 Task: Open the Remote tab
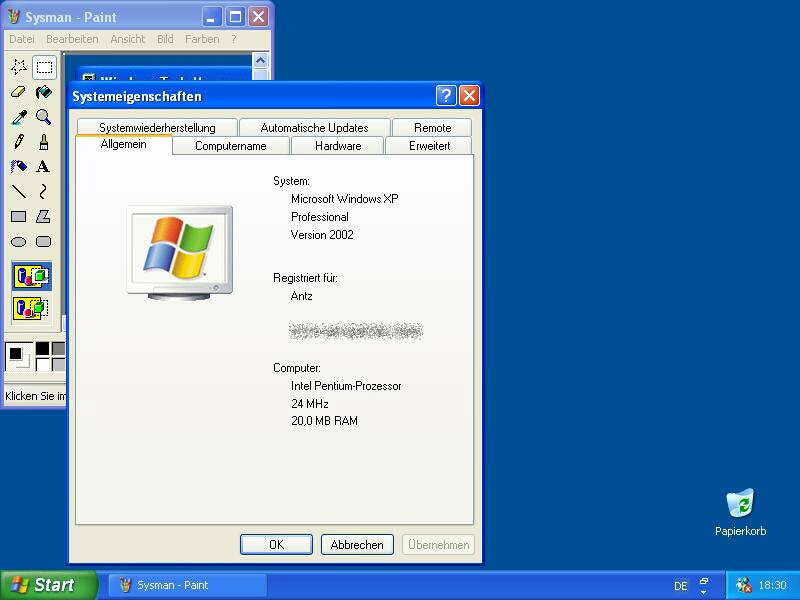point(432,128)
